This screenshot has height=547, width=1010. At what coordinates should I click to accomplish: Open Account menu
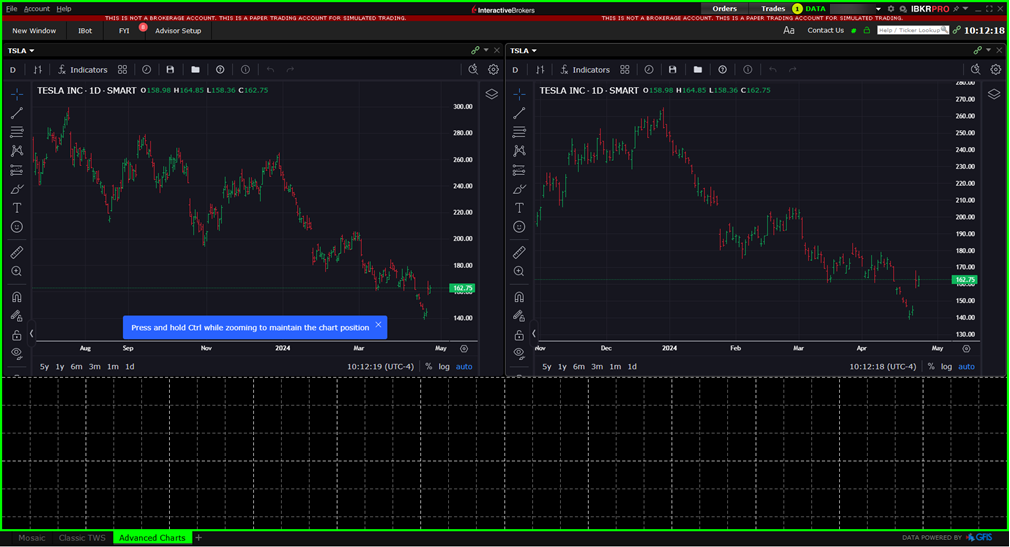pos(37,9)
